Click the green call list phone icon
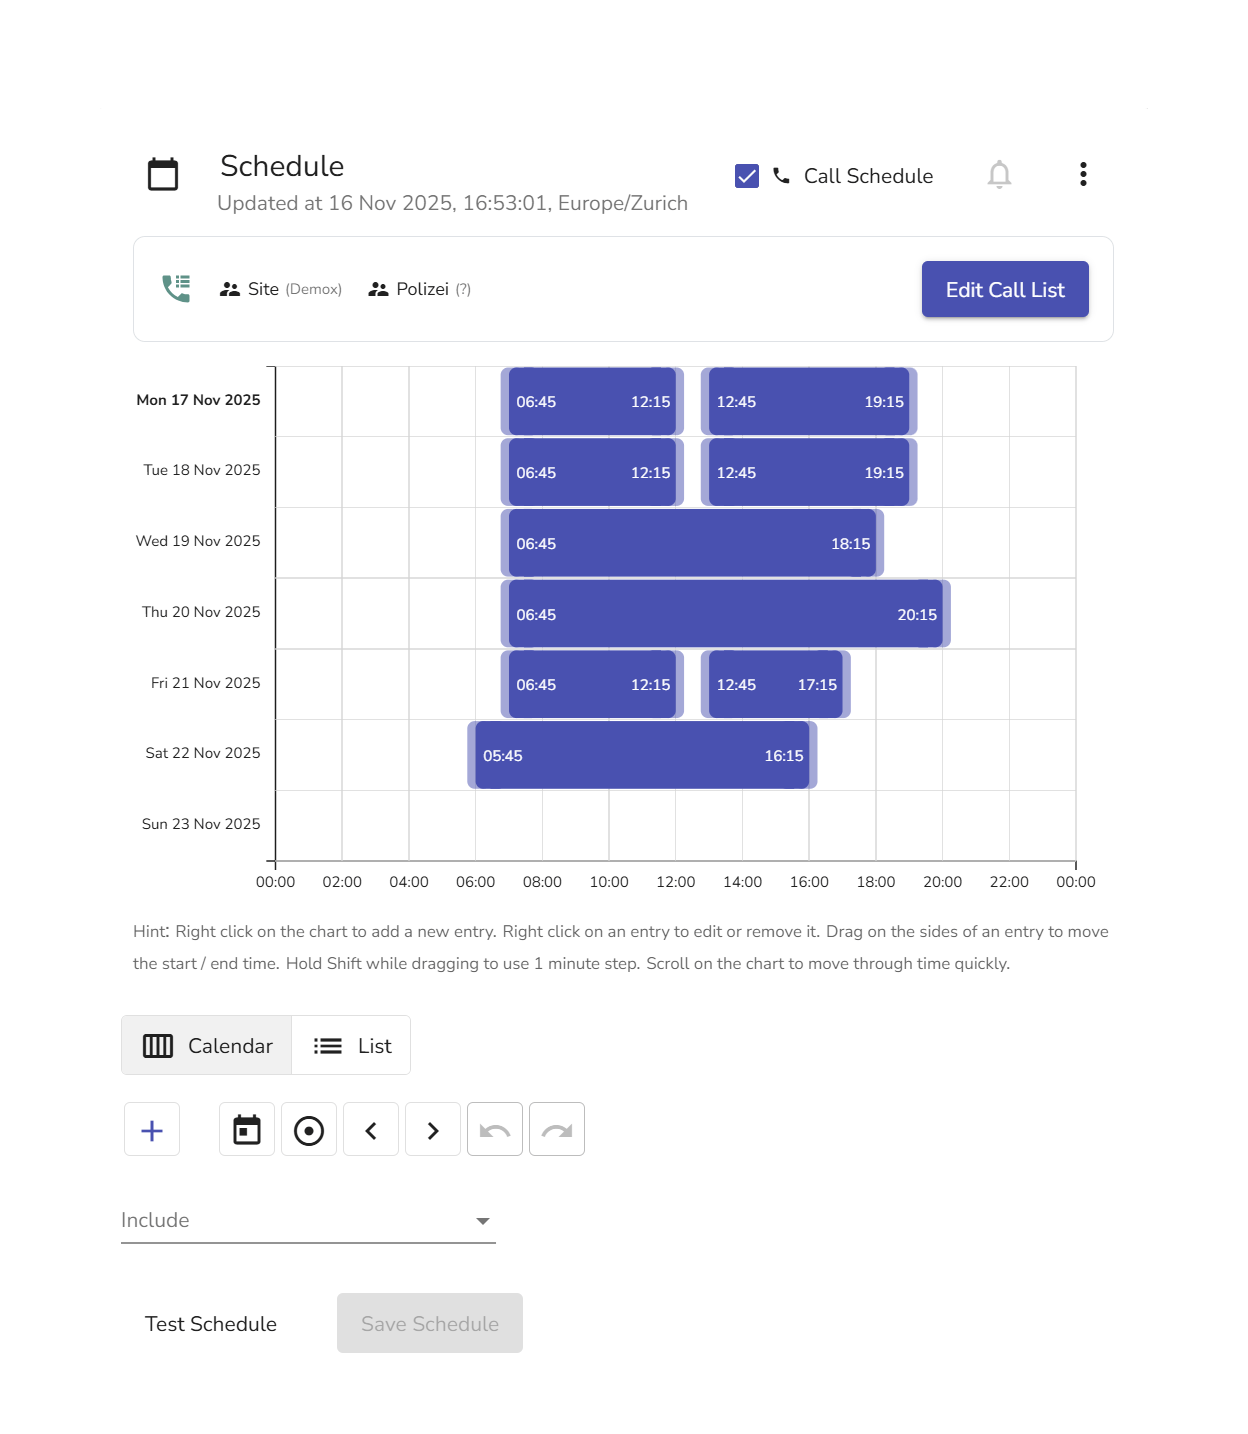1248x1434 pixels. pyautogui.click(x=176, y=289)
